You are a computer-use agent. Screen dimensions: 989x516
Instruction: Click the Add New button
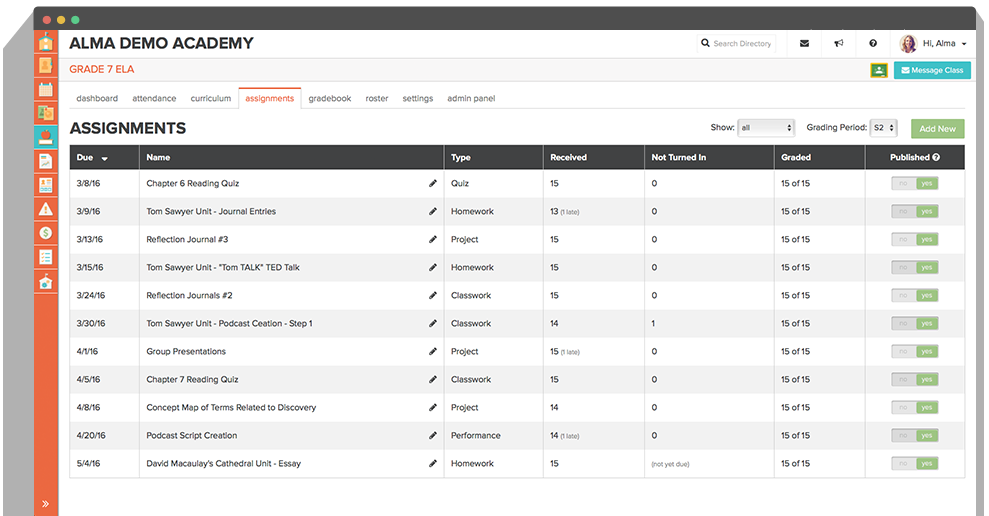(x=937, y=128)
